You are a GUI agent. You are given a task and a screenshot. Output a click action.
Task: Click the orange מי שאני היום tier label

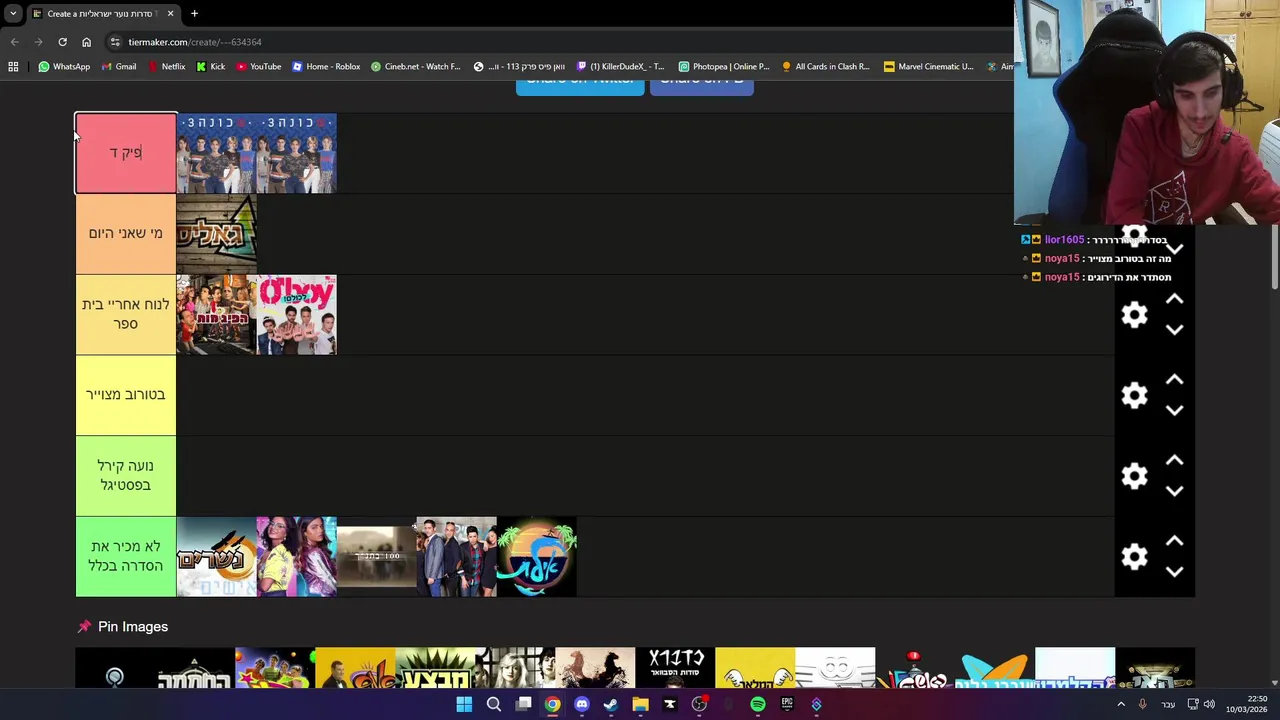pos(126,234)
